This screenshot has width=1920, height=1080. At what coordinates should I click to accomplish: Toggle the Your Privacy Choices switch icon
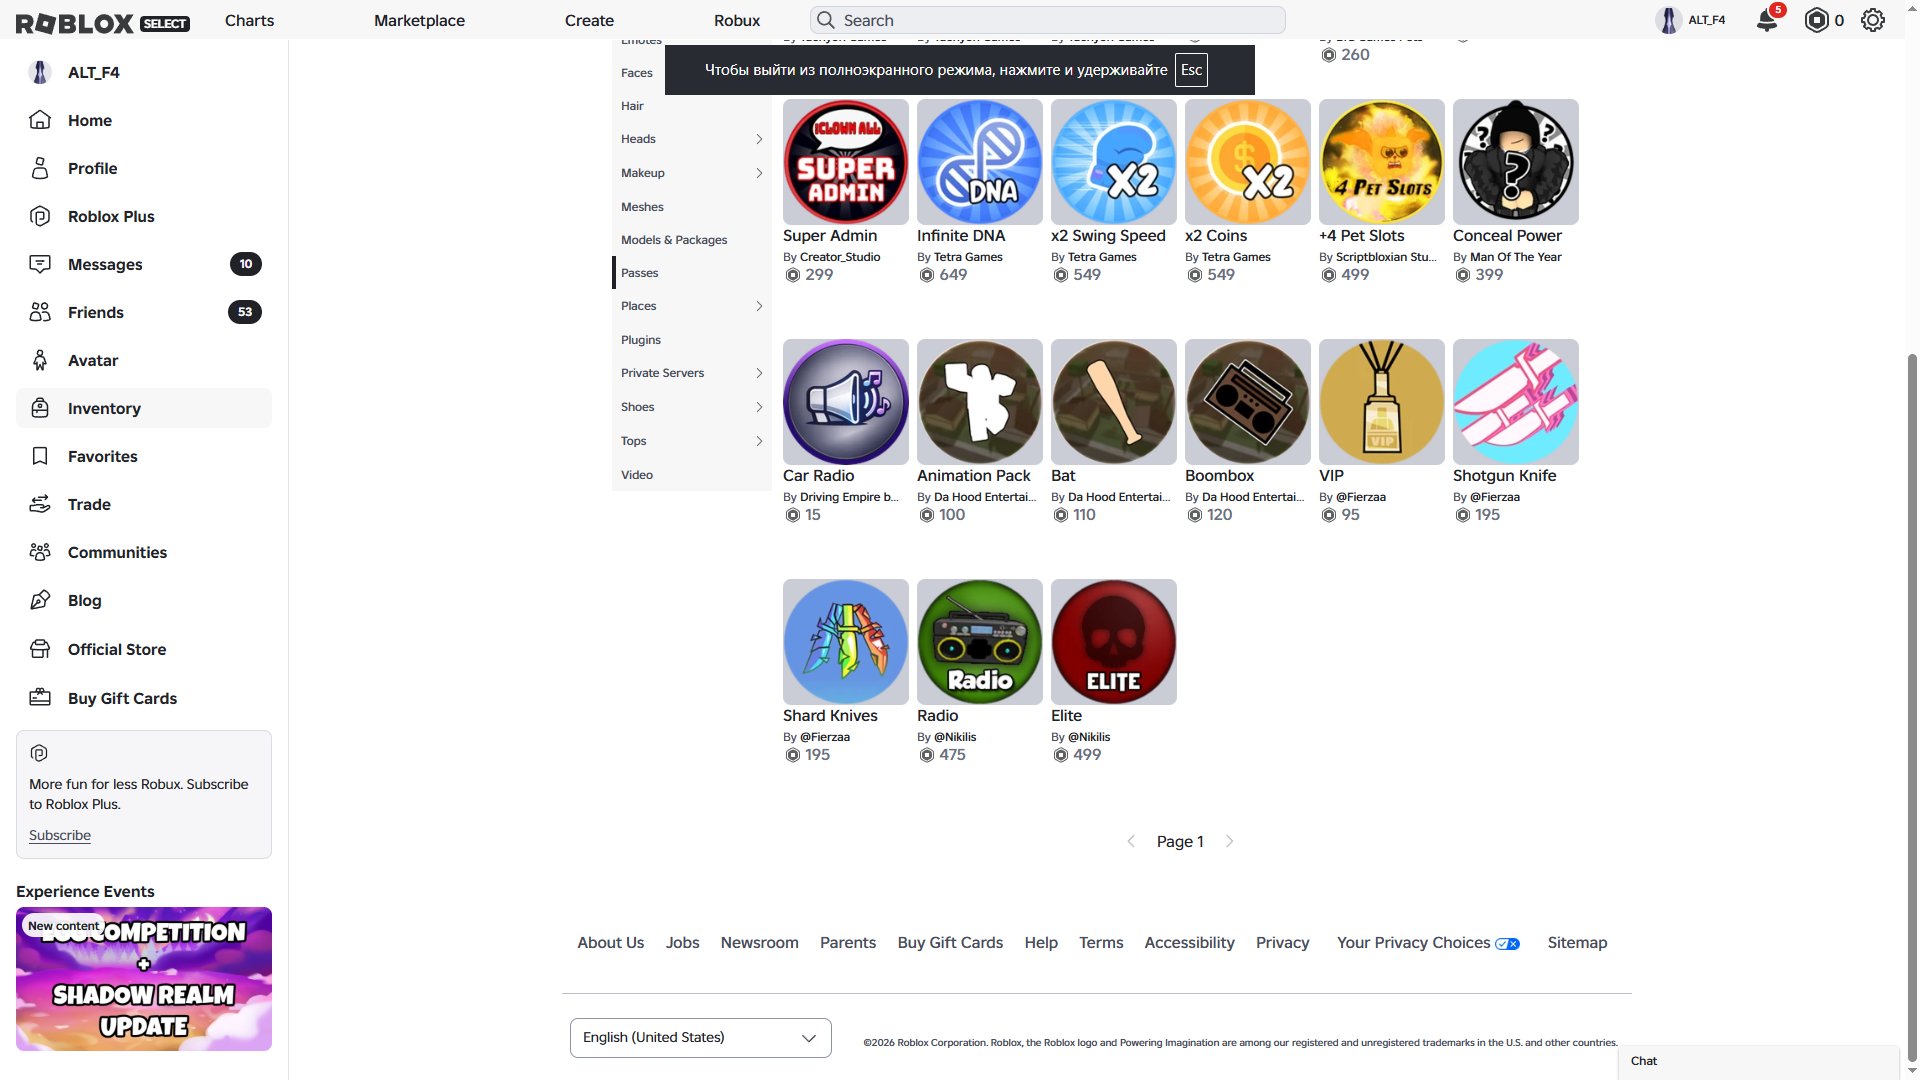click(1508, 944)
